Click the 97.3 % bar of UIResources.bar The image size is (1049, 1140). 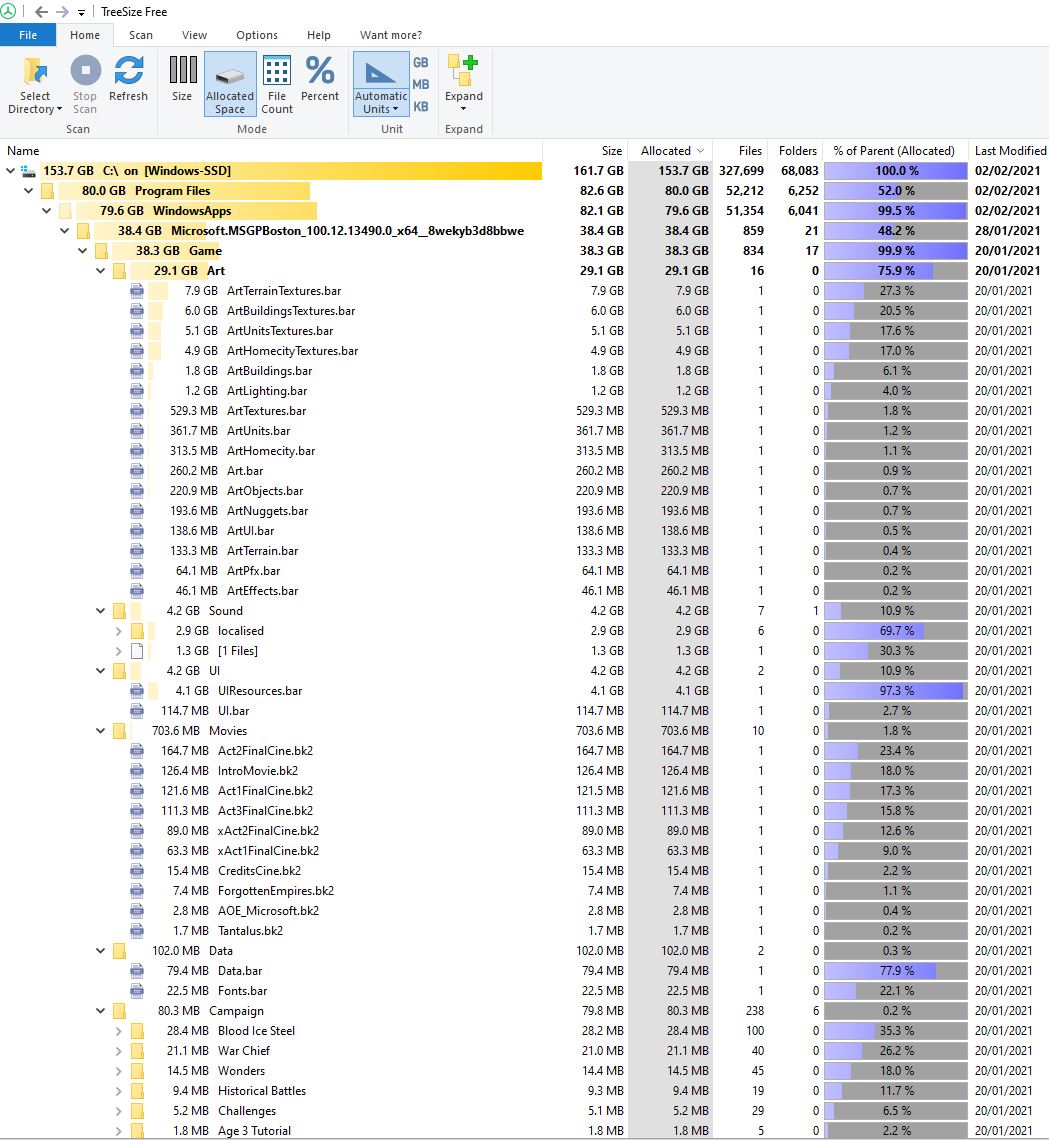coord(896,691)
